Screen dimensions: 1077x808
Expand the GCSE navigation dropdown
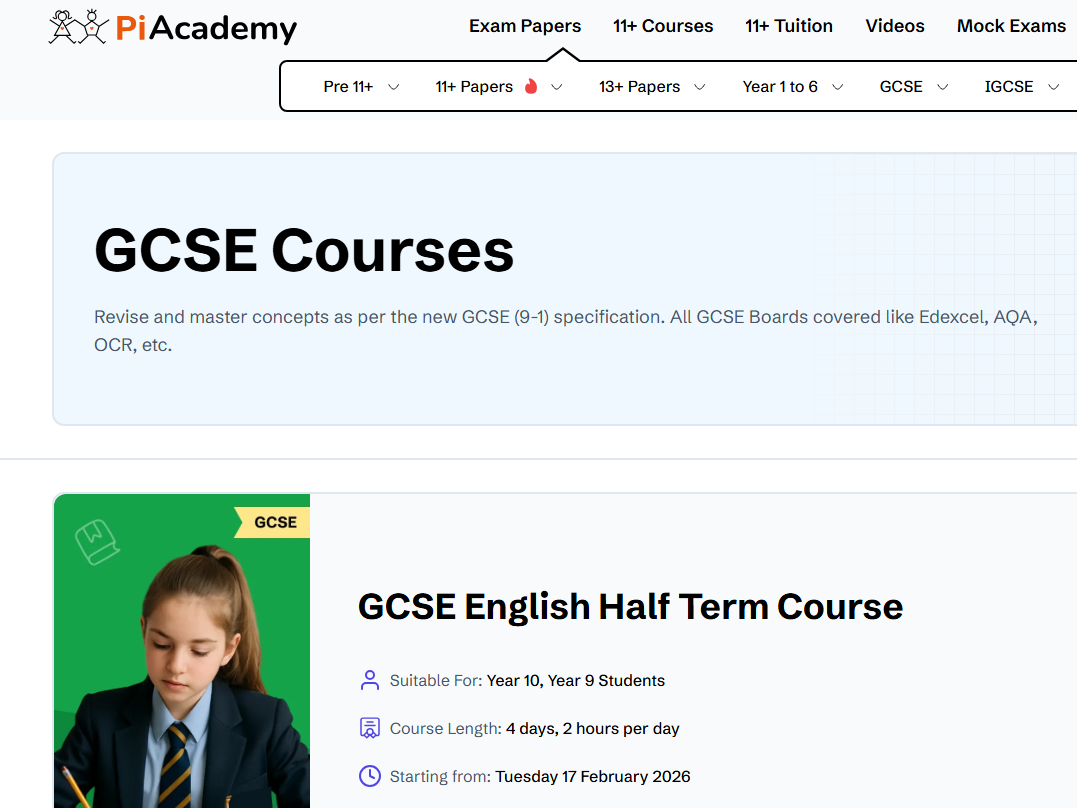(x=911, y=87)
